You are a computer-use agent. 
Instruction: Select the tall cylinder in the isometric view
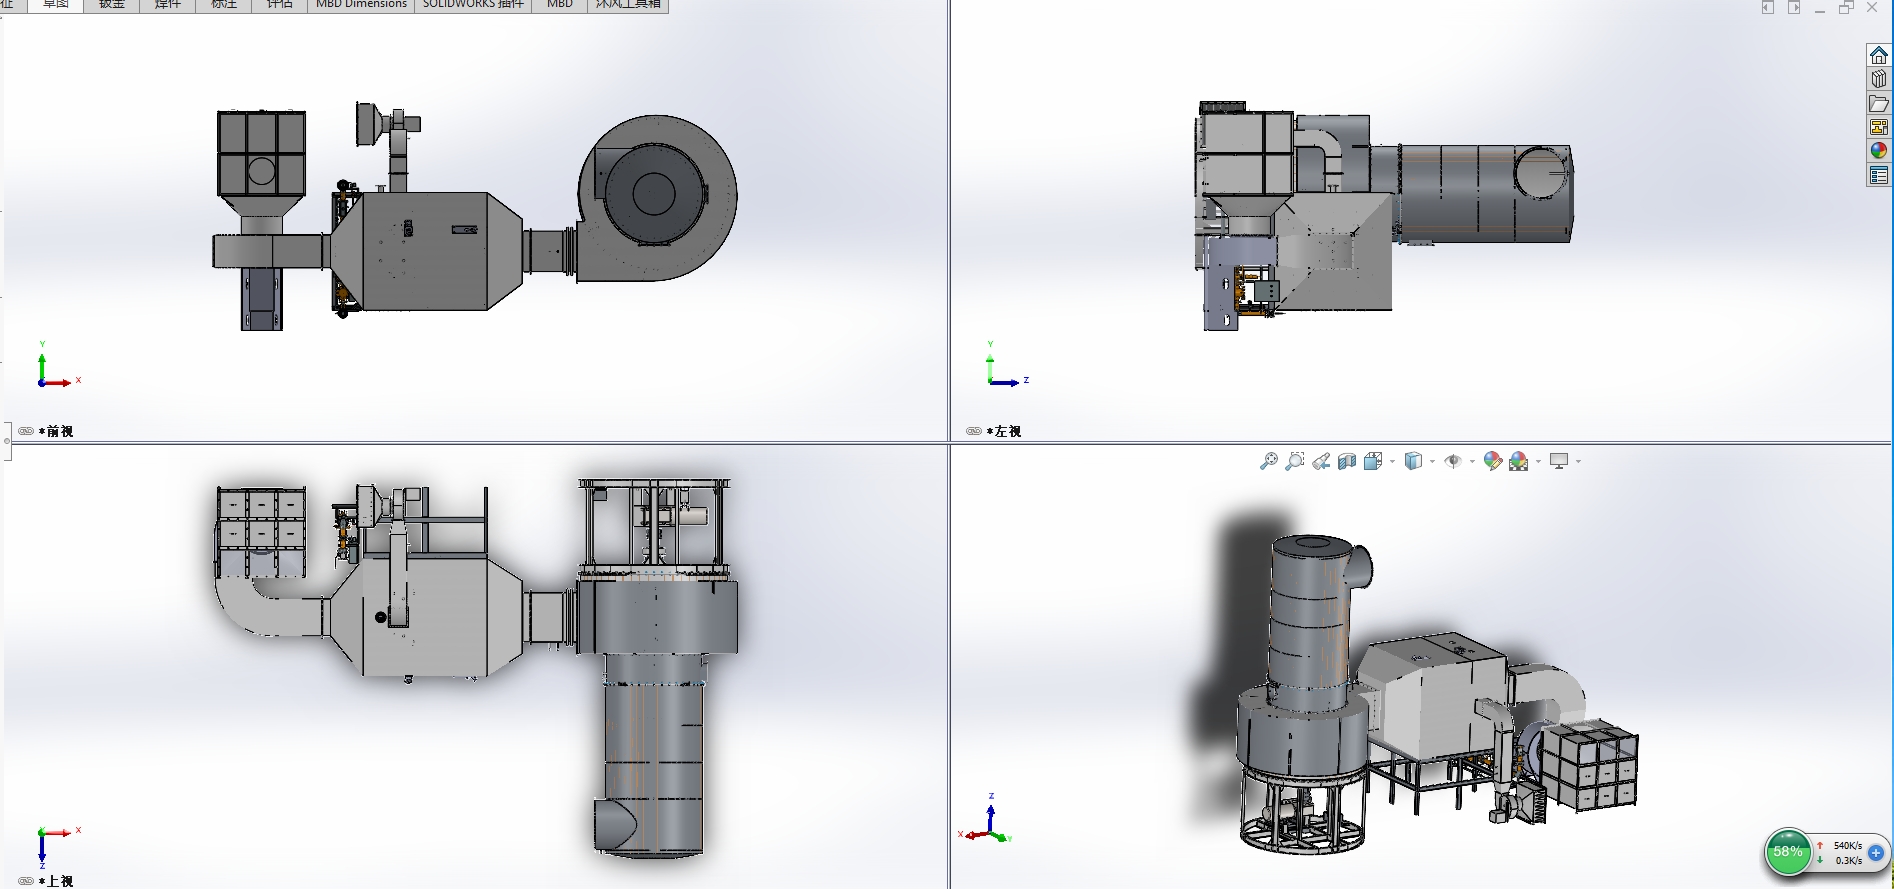(x=1308, y=620)
